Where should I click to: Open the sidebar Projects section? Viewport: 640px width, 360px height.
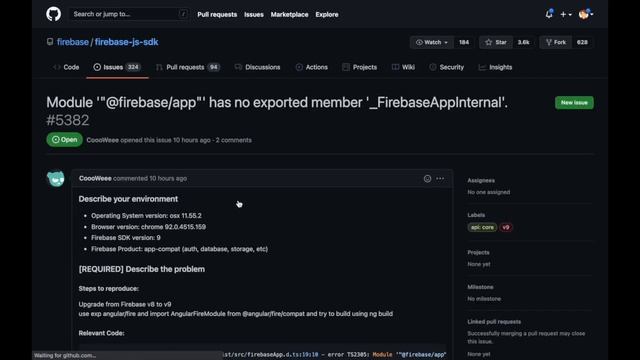click(x=478, y=253)
